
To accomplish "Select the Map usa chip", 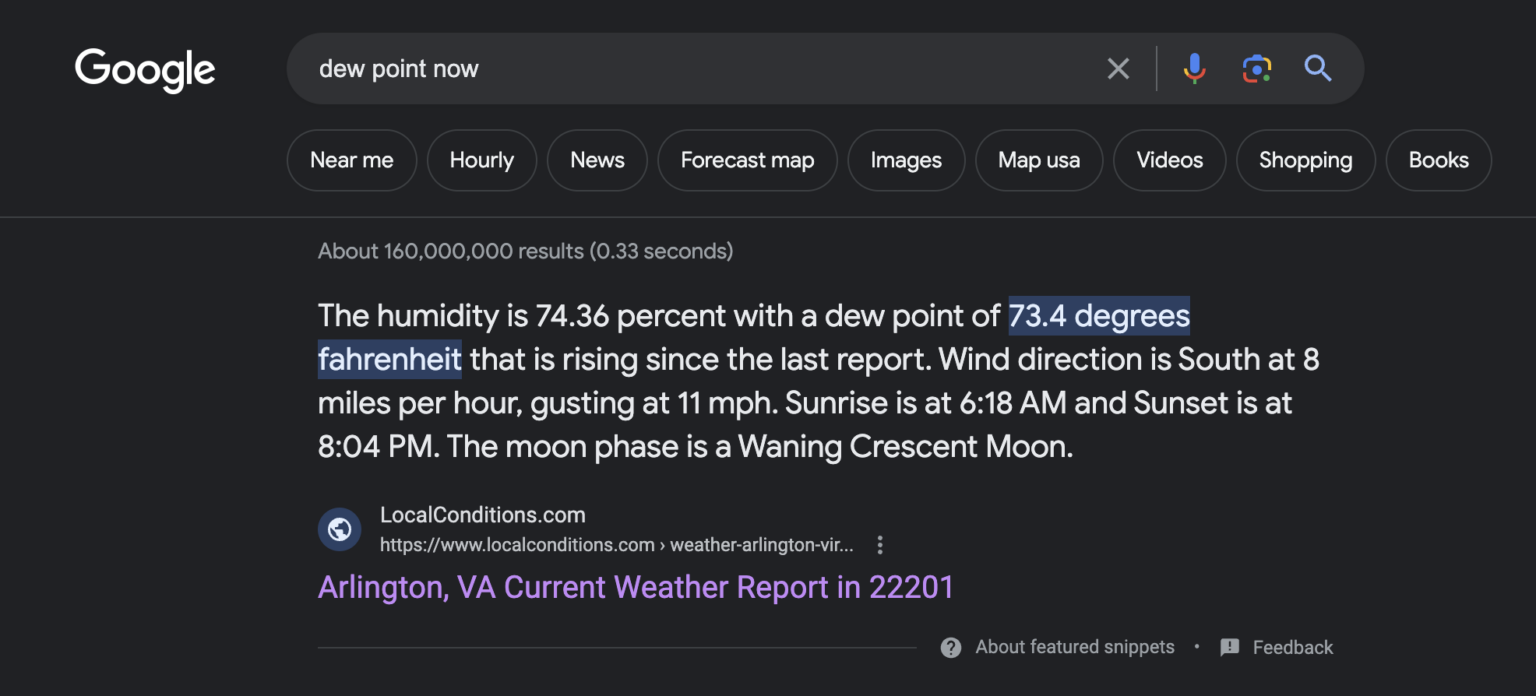I will pyautogui.click(x=1039, y=160).
